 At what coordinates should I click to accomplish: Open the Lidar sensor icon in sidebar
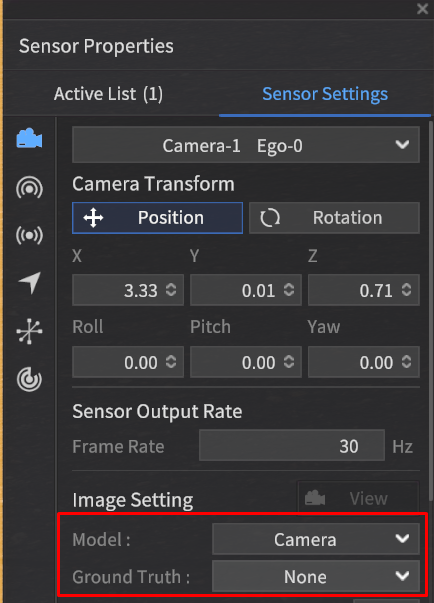click(29, 187)
